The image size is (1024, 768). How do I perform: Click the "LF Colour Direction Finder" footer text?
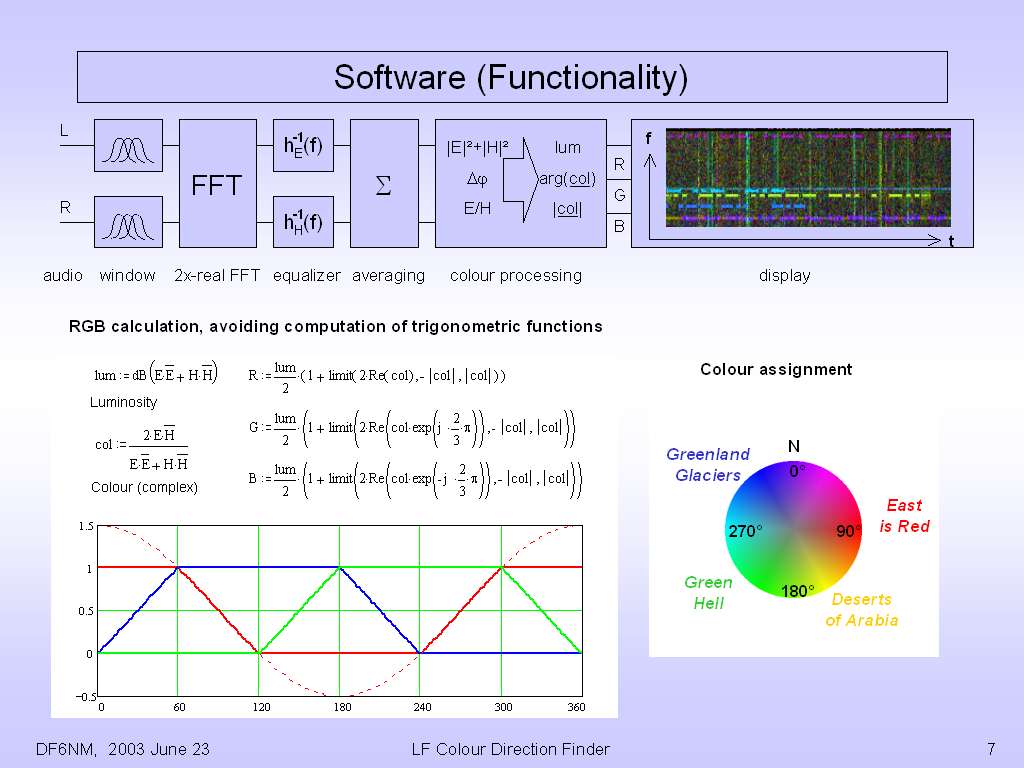point(510,749)
